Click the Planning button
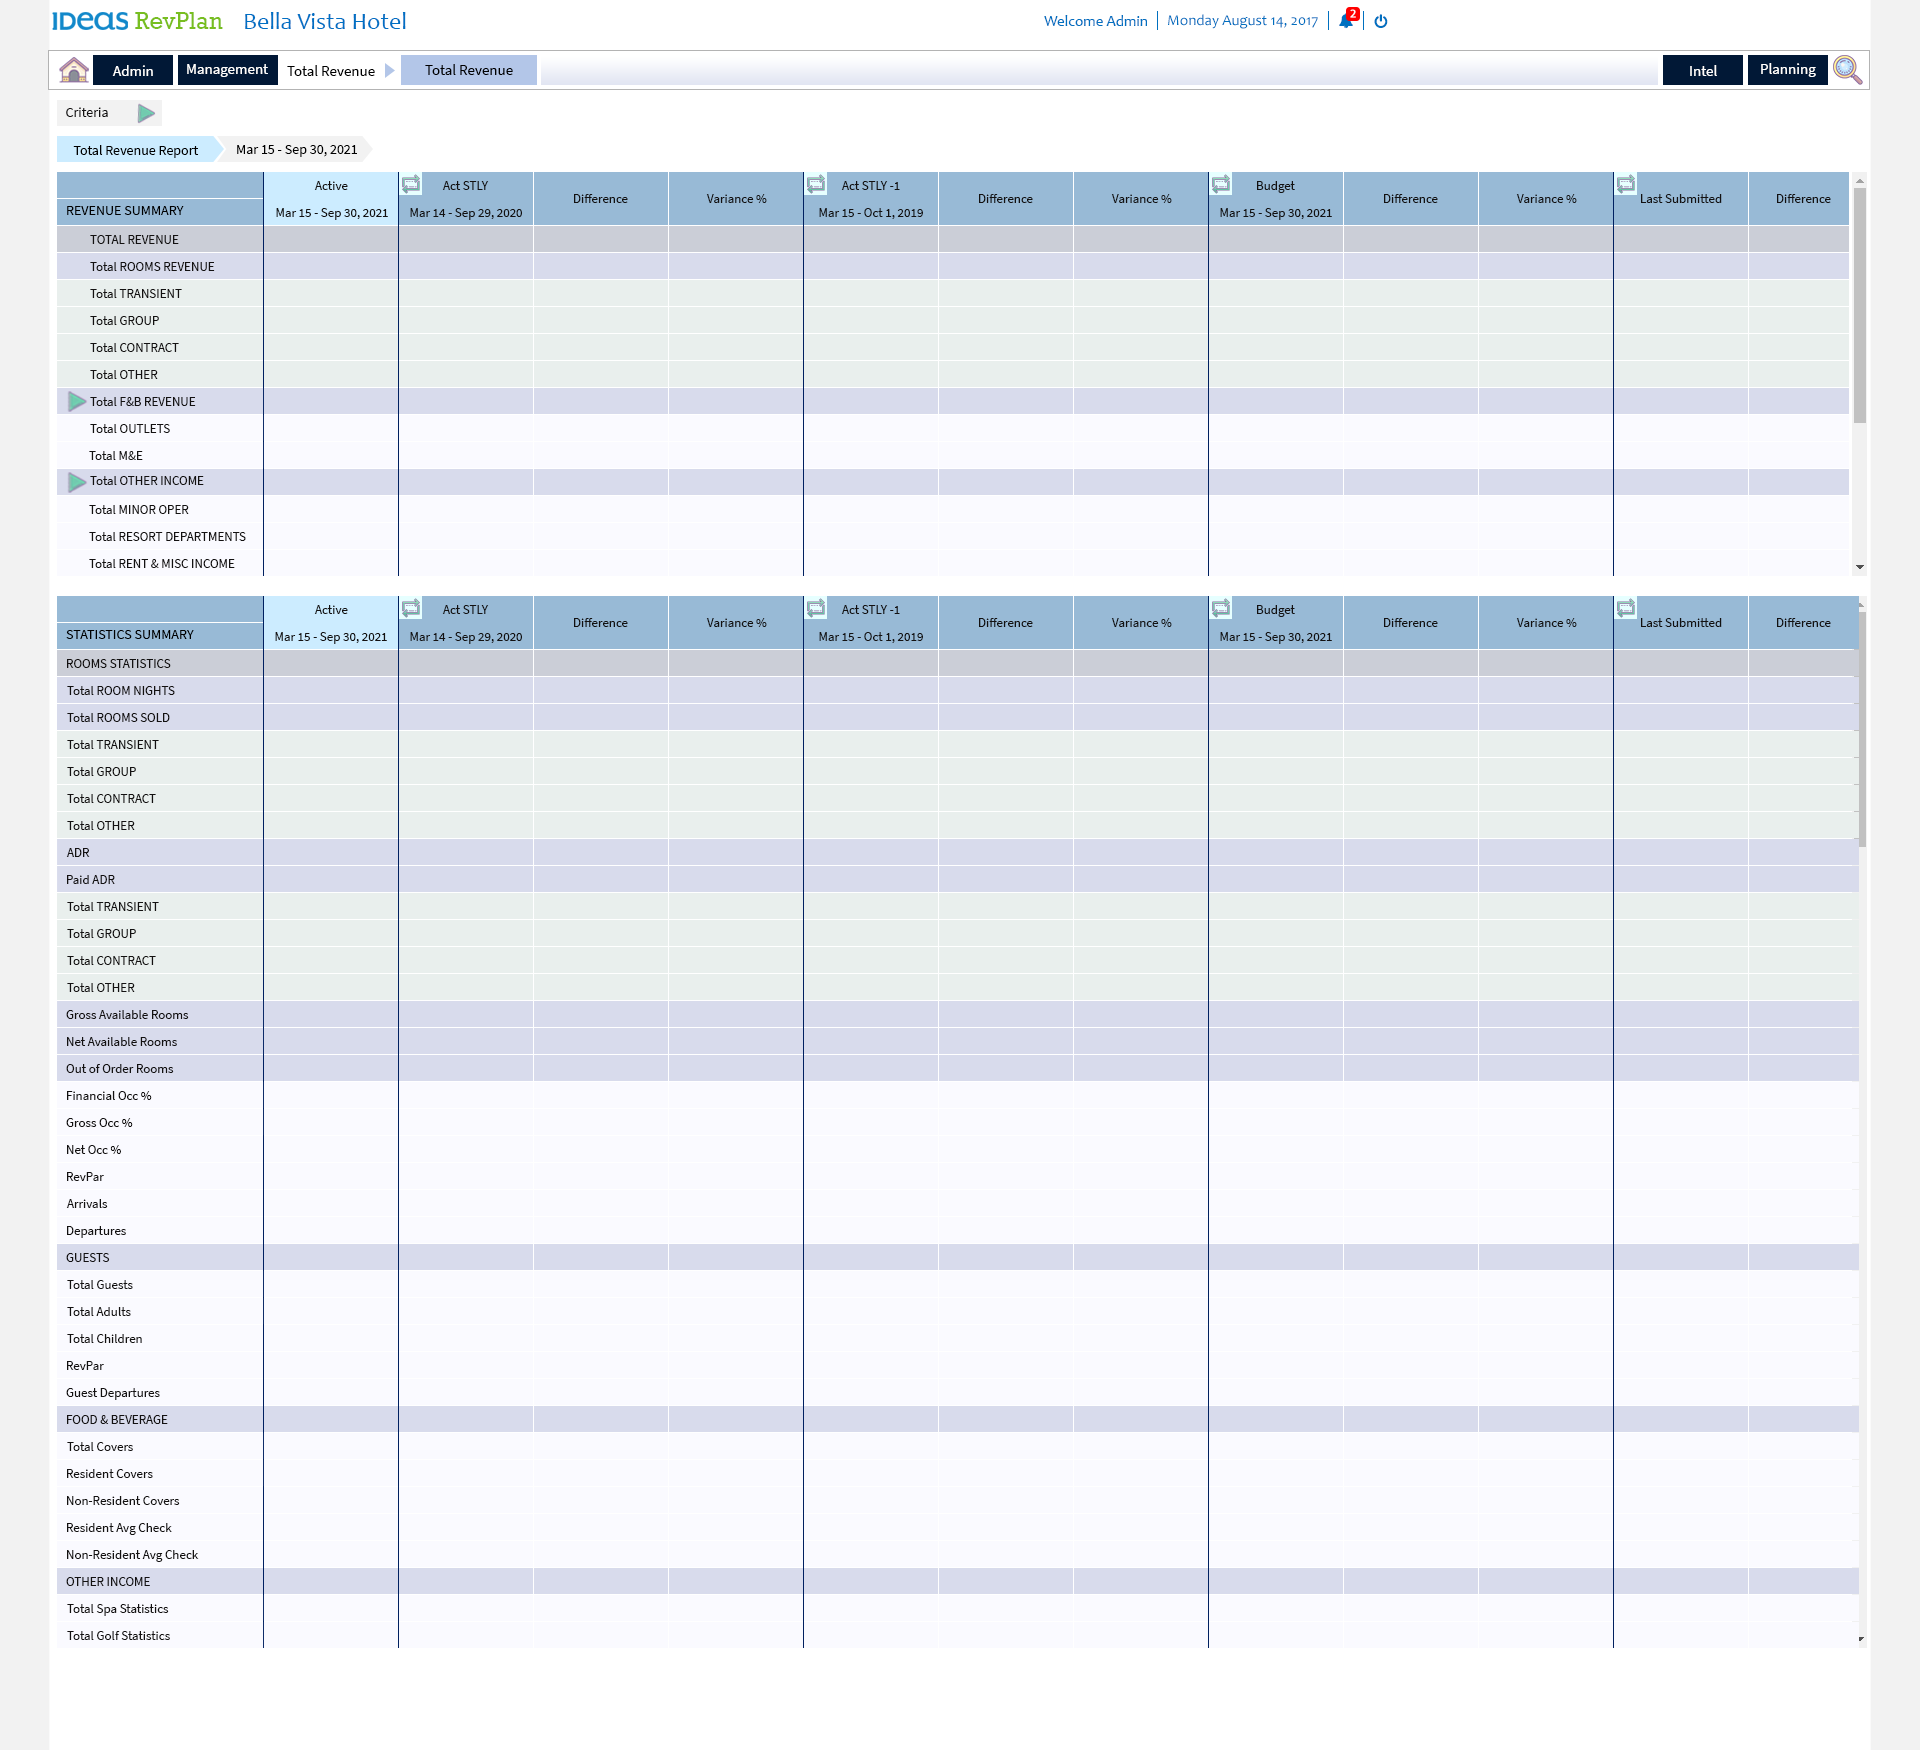This screenshot has width=1920, height=1750. (x=1787, y=70)
